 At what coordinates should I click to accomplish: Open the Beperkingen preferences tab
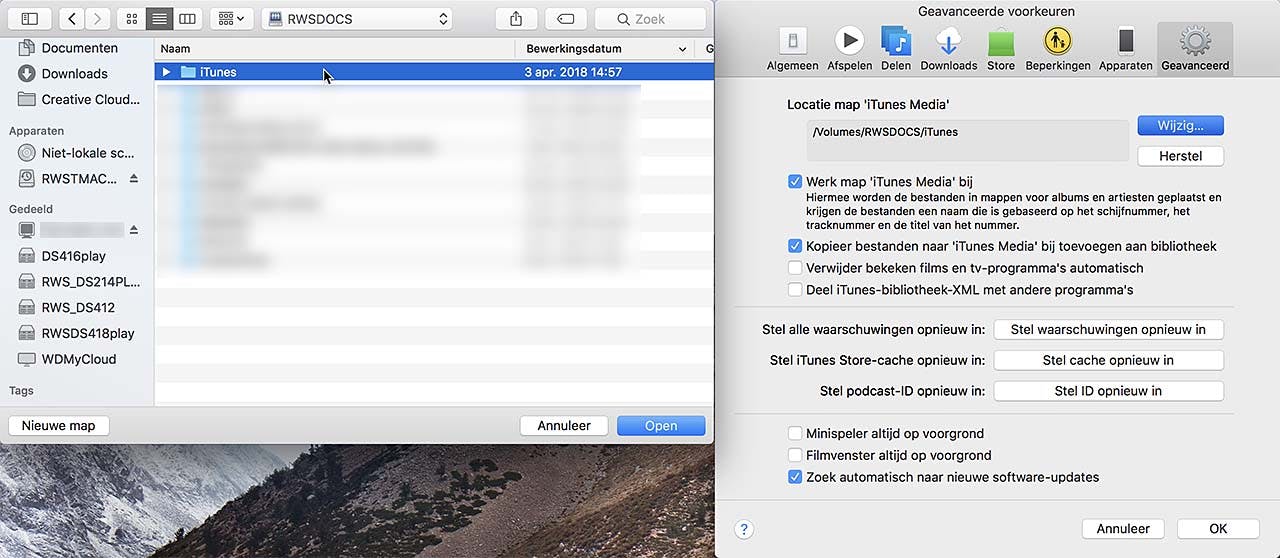click(1058, 48)
